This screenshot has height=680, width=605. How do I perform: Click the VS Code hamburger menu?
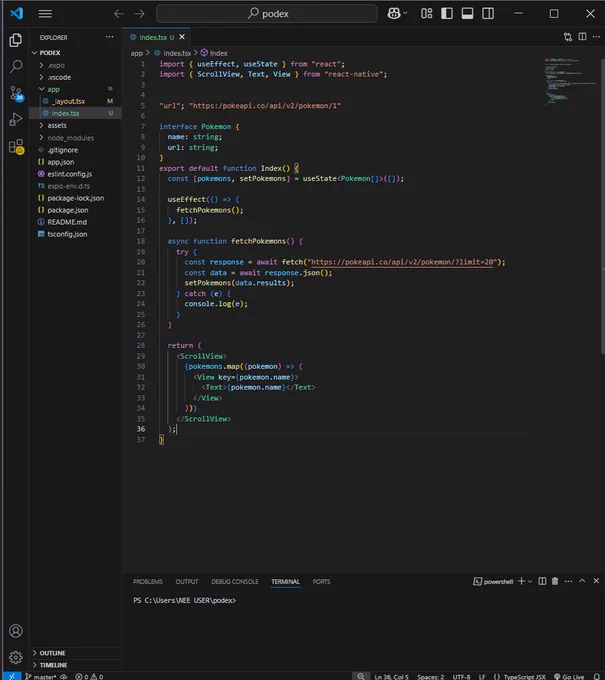[x=45, y=14]
